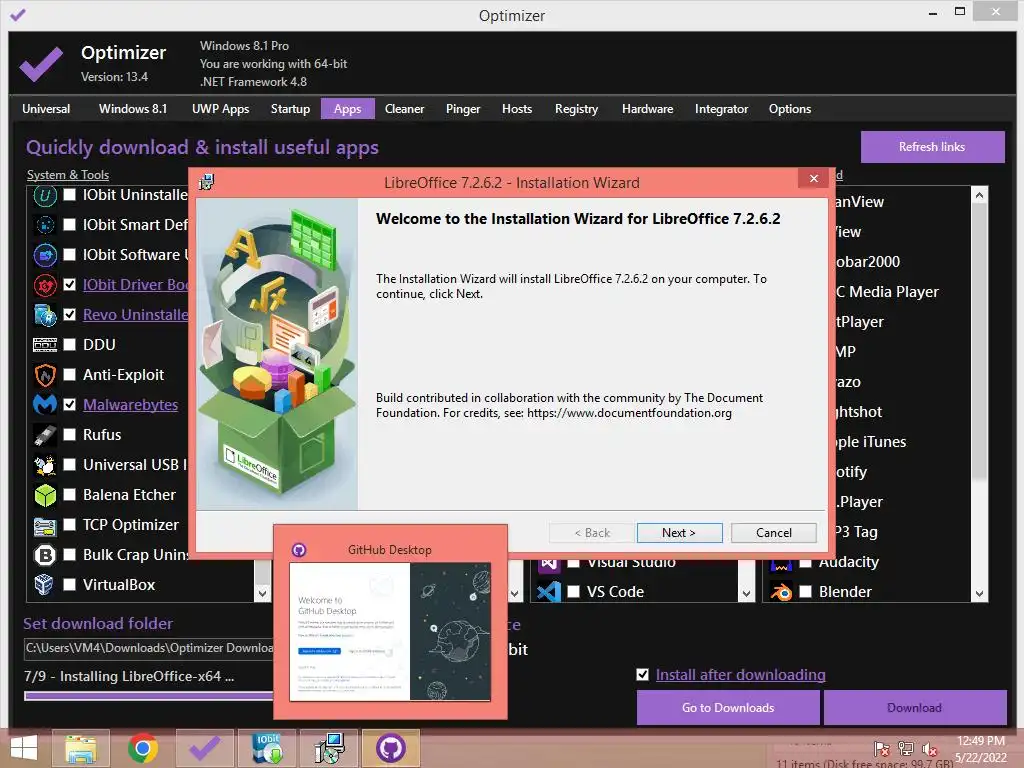Toggle Install after downloading checkbox

point(643,675)
